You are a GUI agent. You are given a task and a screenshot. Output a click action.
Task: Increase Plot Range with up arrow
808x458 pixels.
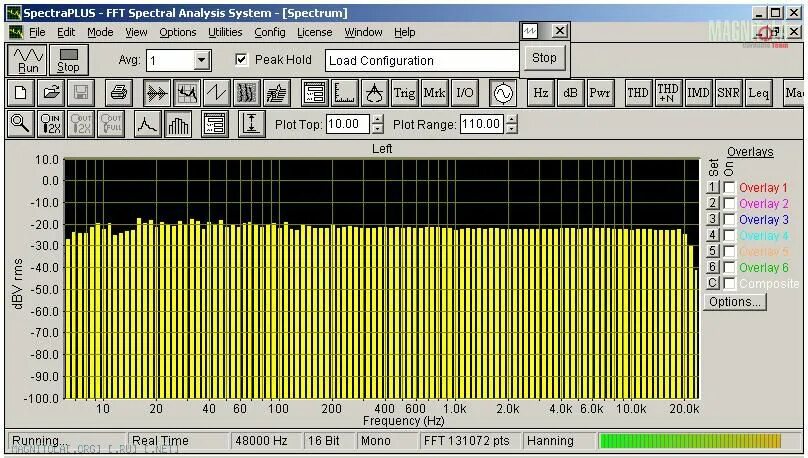point(511,119)
